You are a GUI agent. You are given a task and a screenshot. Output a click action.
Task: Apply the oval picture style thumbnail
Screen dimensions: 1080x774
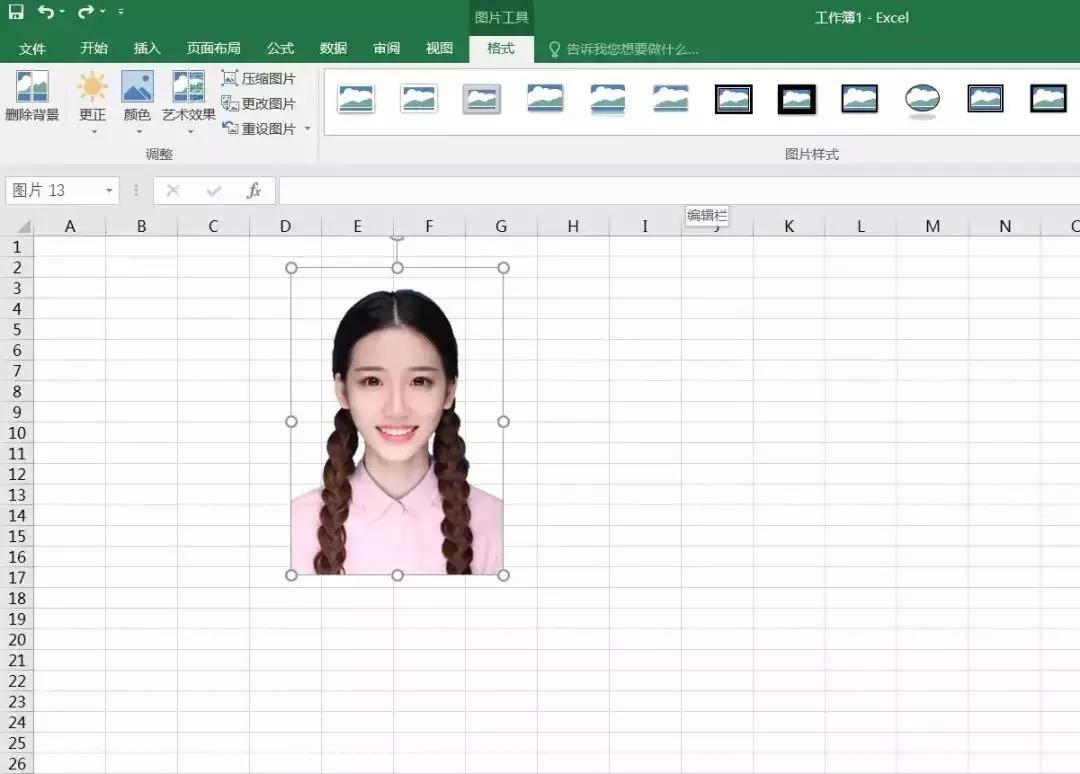tap(922, 99)
